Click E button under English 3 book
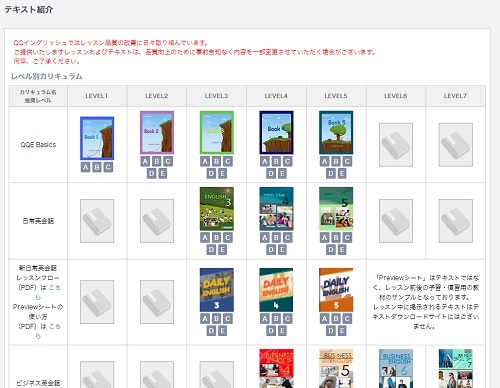The image size is (500, 388). 222,249
